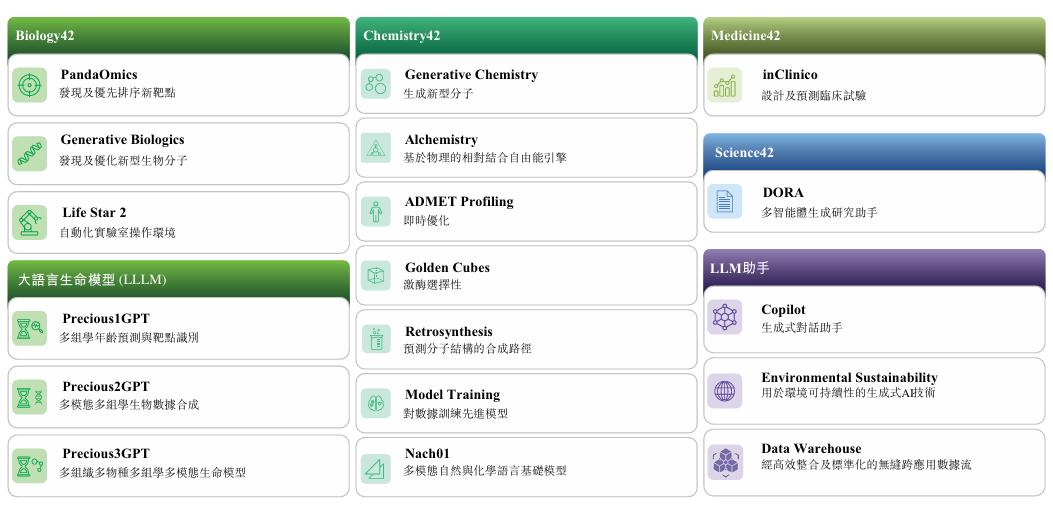The height and width of the screenshot is (510, 1053).
Task: Select the Medicine42 section header
Action: (874, 36)
